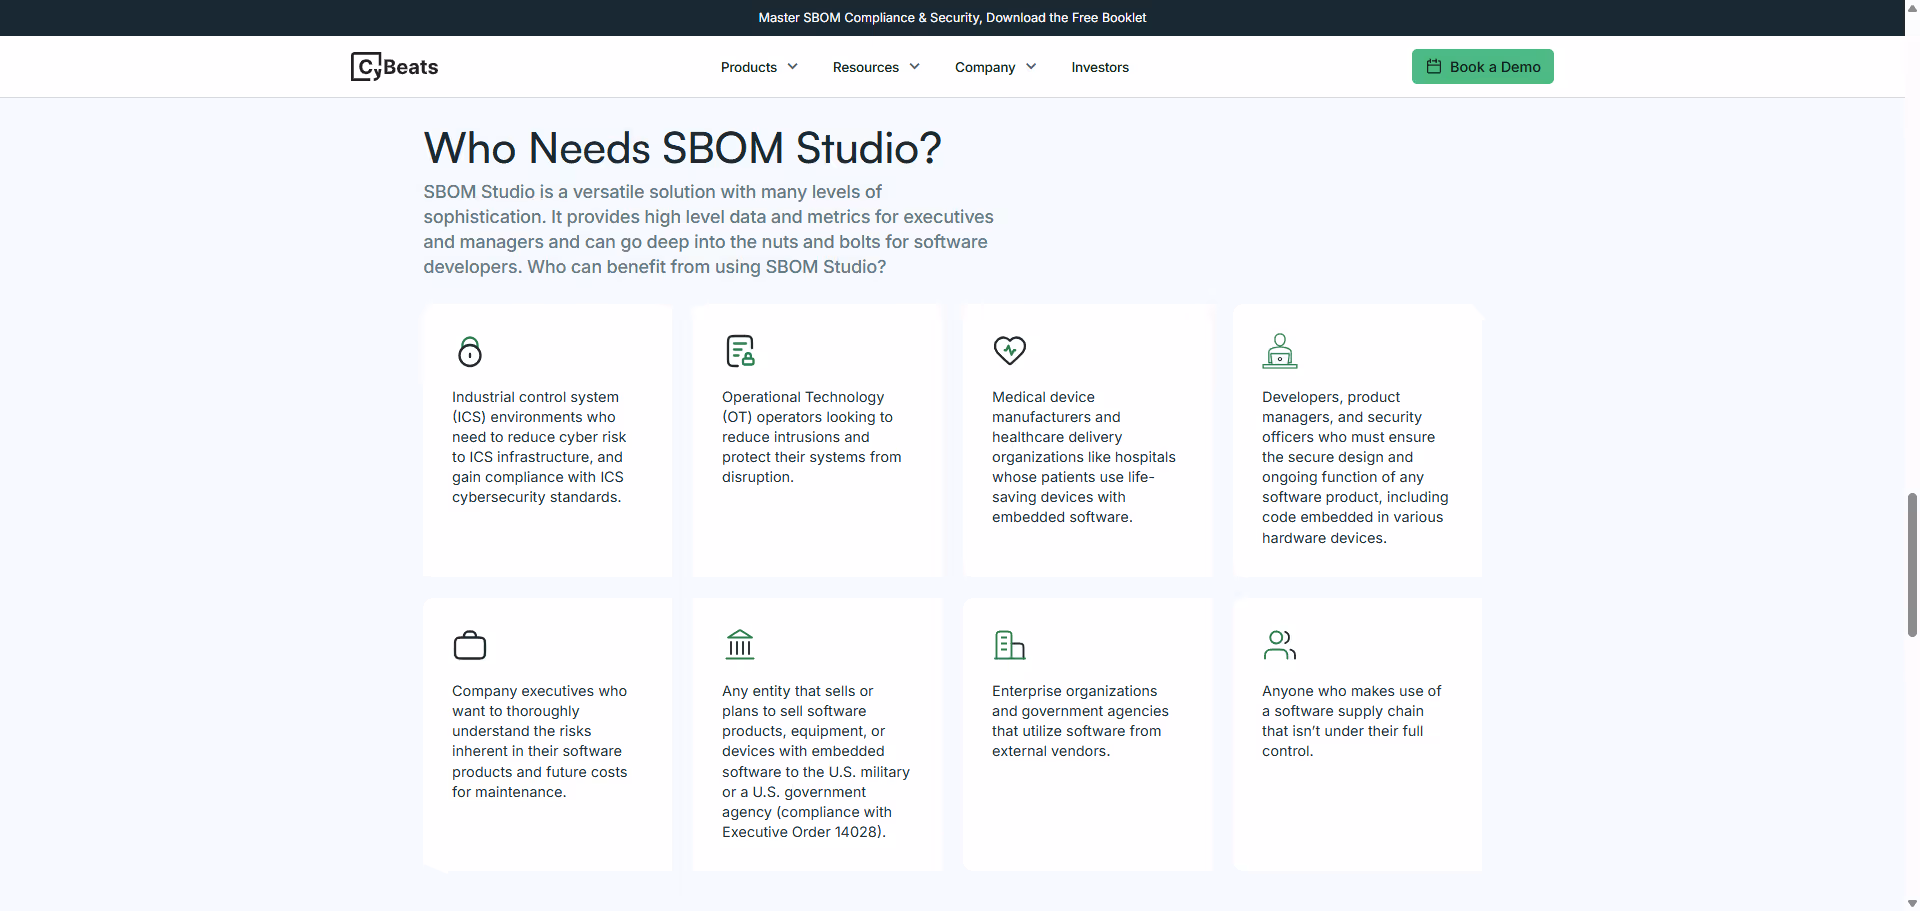Viewport: 1920px width, 911px height.
Task: Click the Who Needs SBOM Studio heading
Action: pyautogui.click(x=682, y=148)
